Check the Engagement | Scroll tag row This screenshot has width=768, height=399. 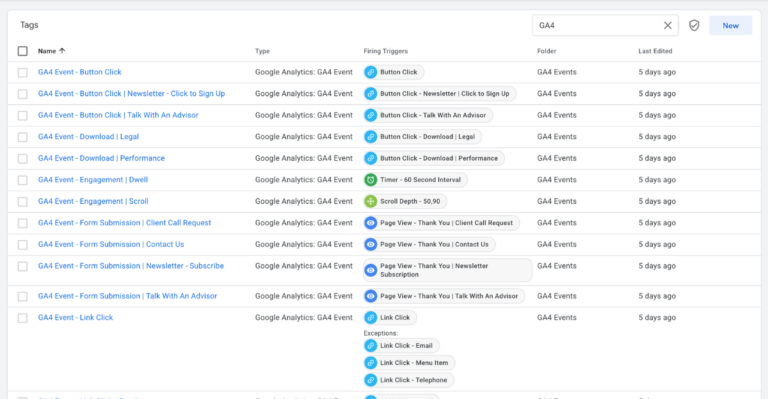pyautogui.click(x=23, y=202)
